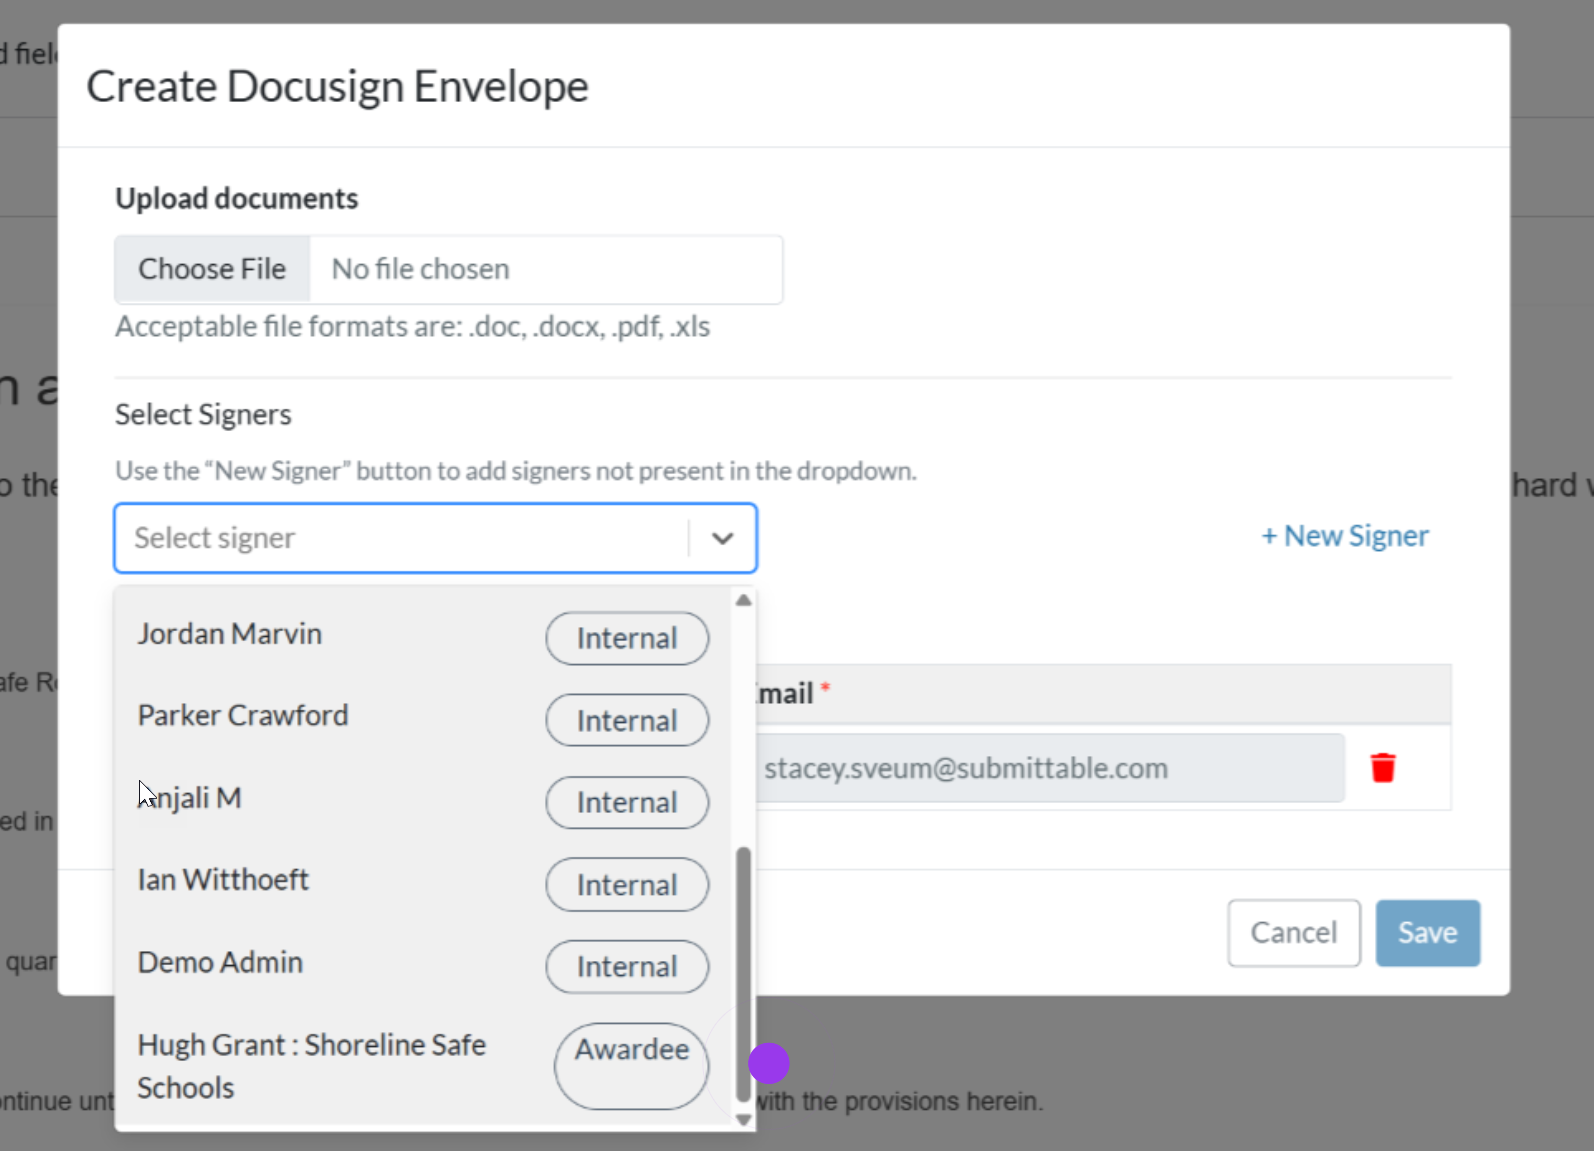Cancel the Docusign envelope dialog

1294,933
